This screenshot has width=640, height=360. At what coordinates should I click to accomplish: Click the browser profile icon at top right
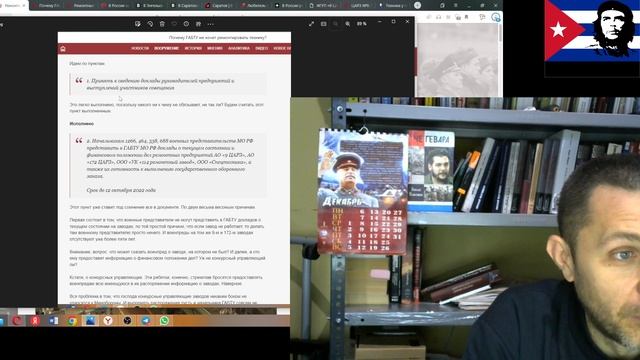pyautogui.click(x=496, y=17)
